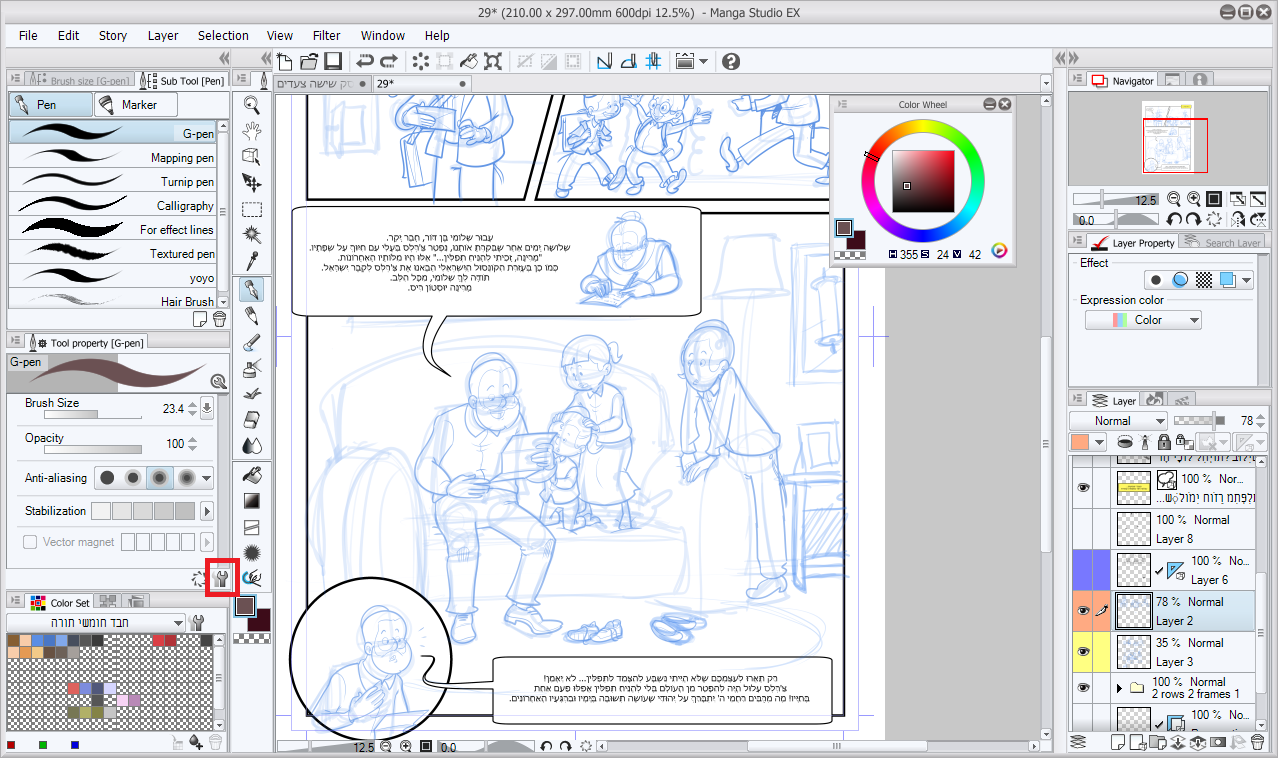The height and width of the screenshot is (758, 1278).
Task: Select the Zoom magnifier tool
Action: coord(252,105)
